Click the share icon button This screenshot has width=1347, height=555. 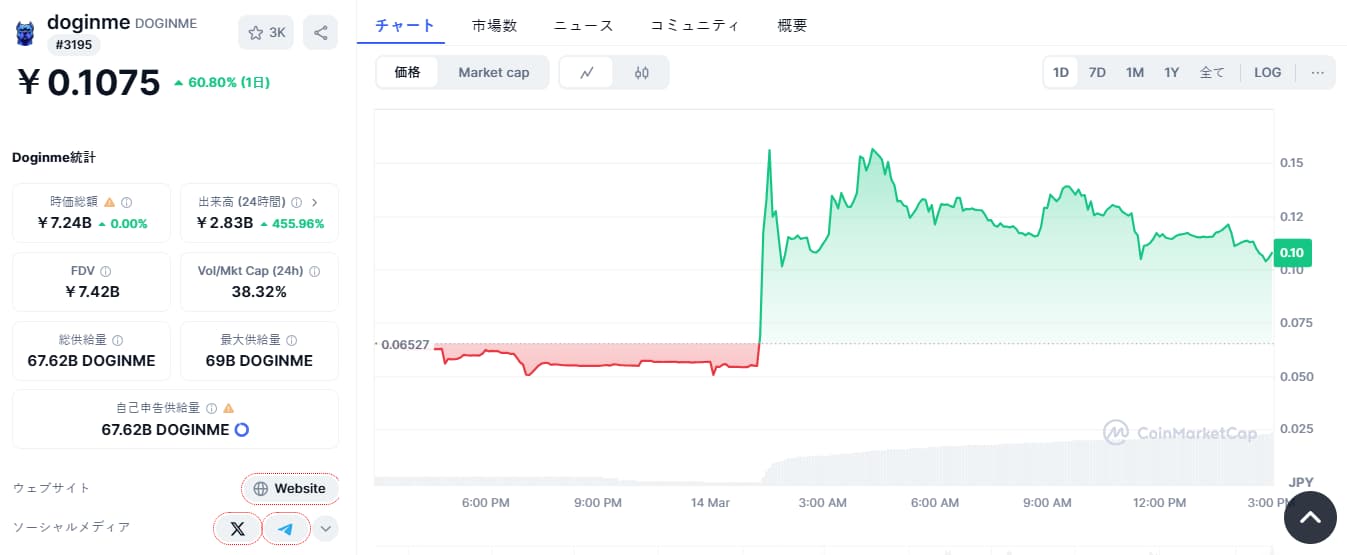(x=320, y=33)
